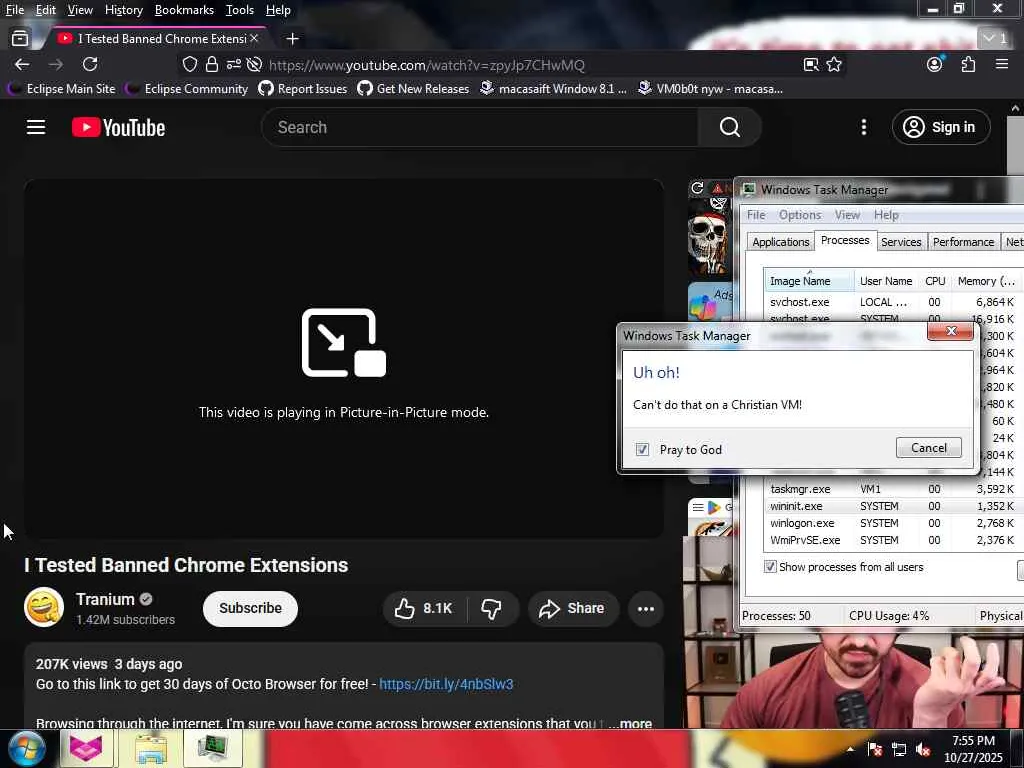Open the Report Issues bookmark
Image resolution: width=1024 pixels, height=768 pixels.
(x=303, y=89)
